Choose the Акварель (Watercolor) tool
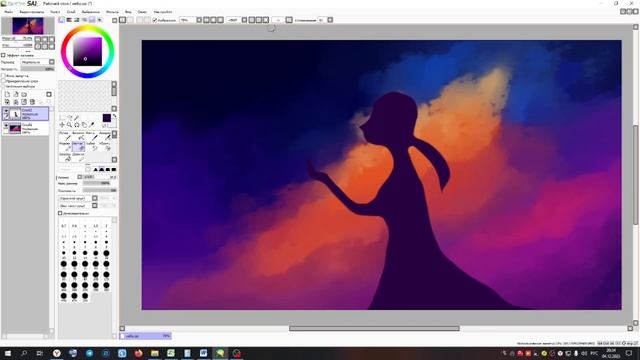The width and height of the screenshot is (640, 360). (104, 136)
